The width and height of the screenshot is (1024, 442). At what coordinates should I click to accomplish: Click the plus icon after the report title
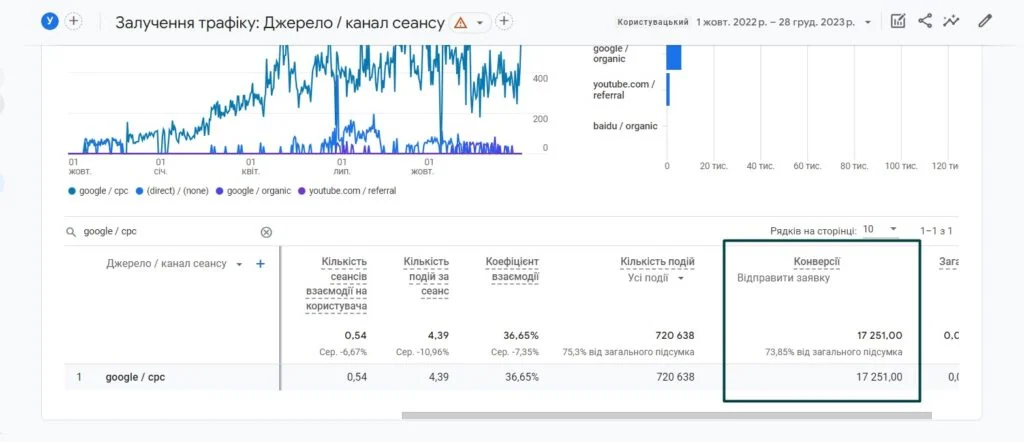click(x=503, y=21)
